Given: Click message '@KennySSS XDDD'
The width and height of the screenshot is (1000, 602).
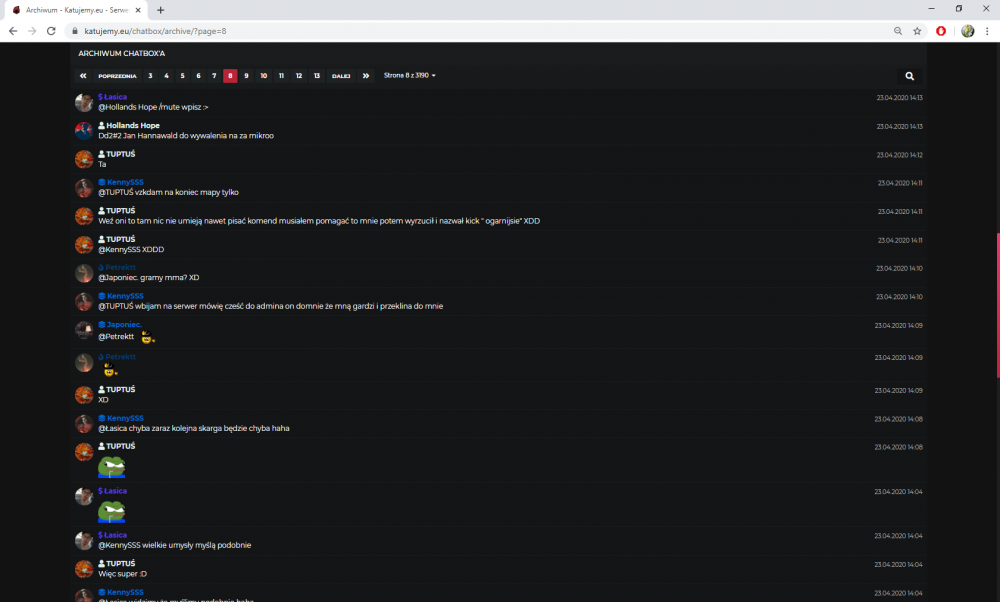Looking at the screenshot, I should (131, 249).
